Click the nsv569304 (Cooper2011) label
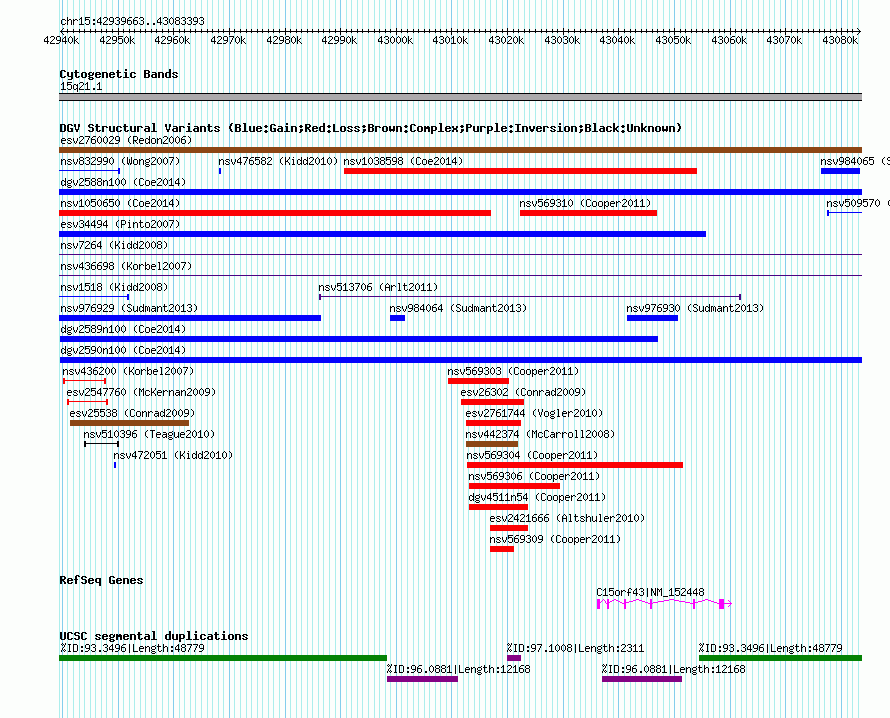This screenshot has width=890, height=718. tap(532, 455)
